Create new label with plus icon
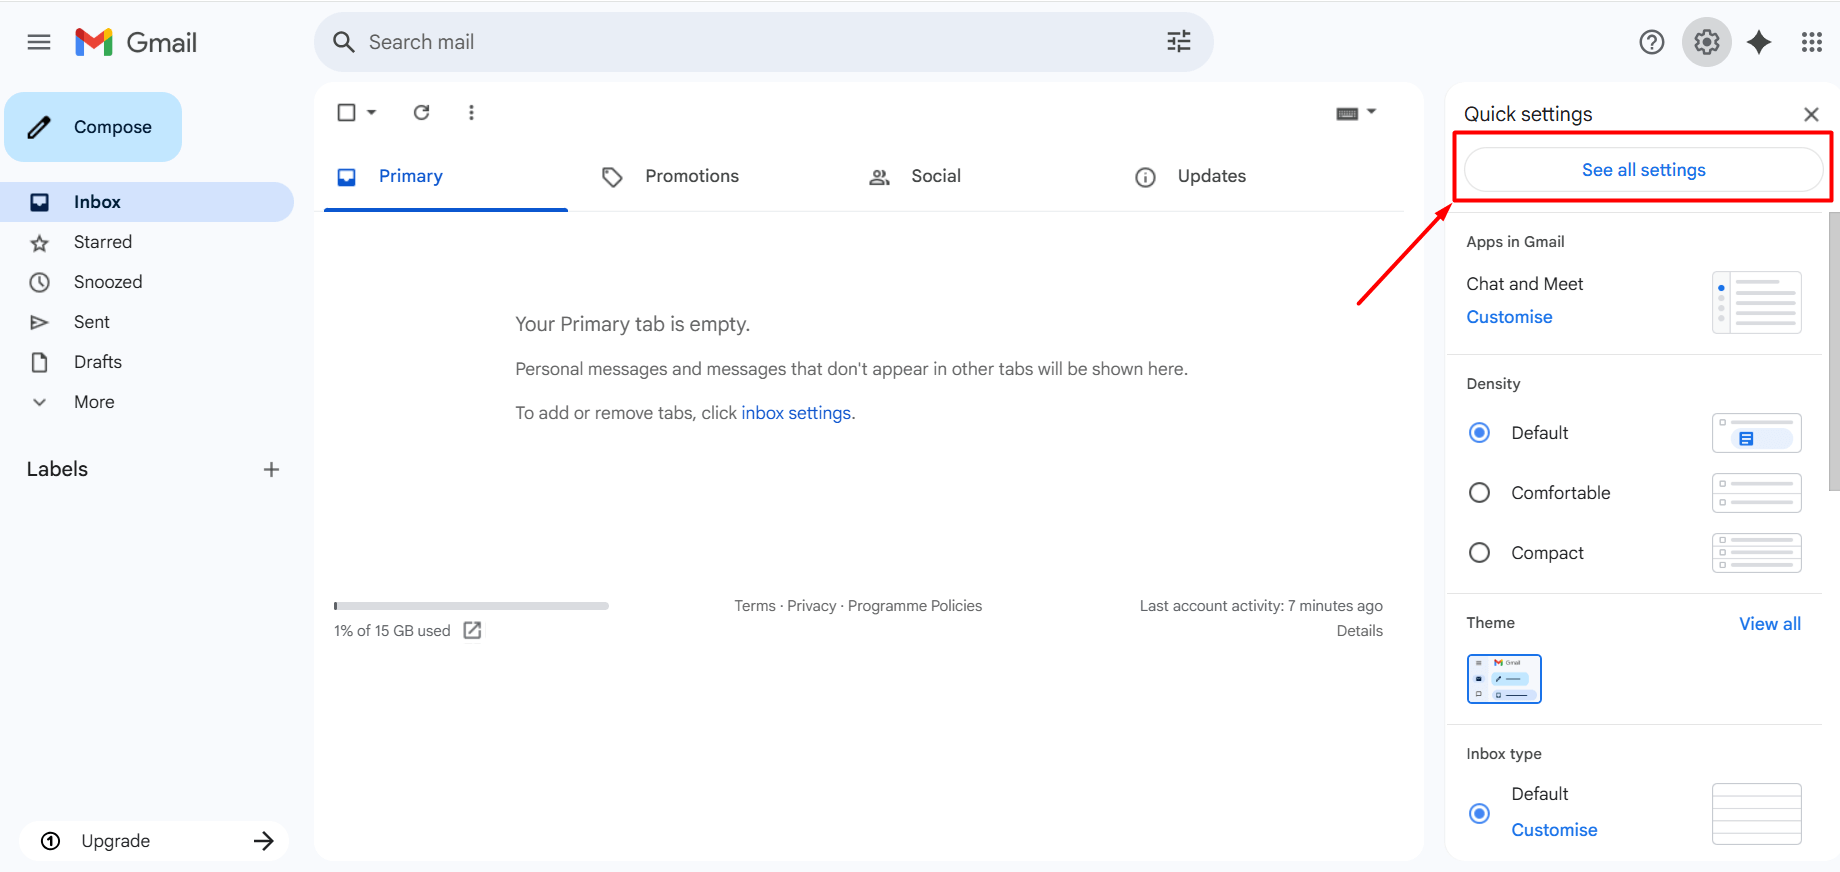Screen dimensions: 1840x872 pos(271,469)
